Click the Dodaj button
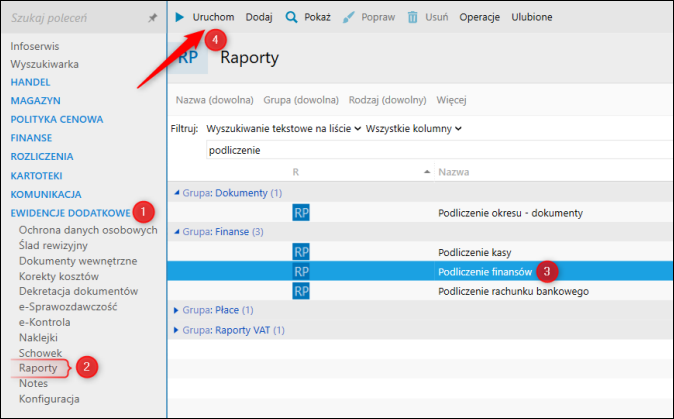The width and height of the screenshot is (674, 419). pos(259,17)
